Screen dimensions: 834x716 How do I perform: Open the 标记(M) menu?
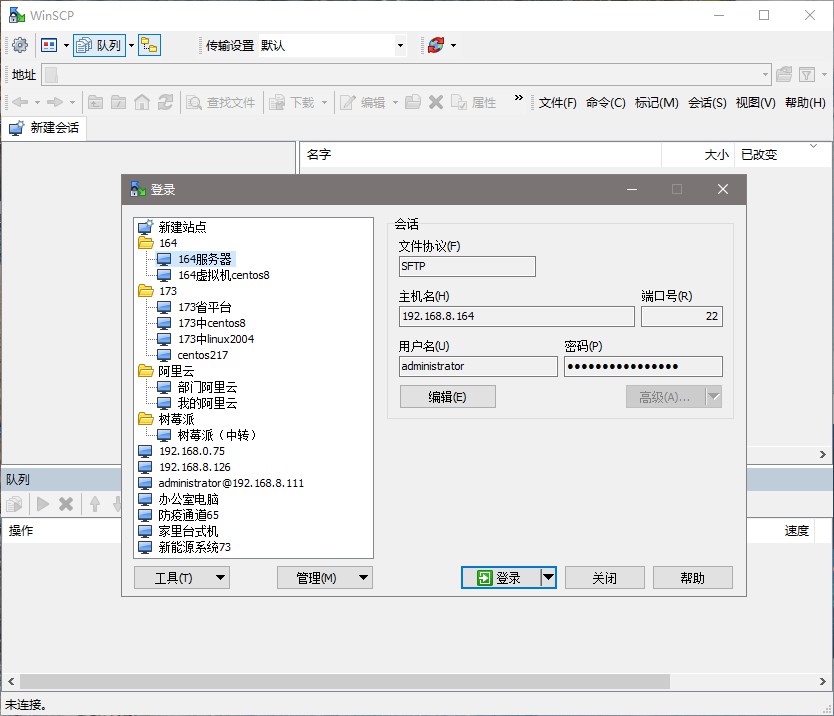pyautogui.click(x=656, y=102)
